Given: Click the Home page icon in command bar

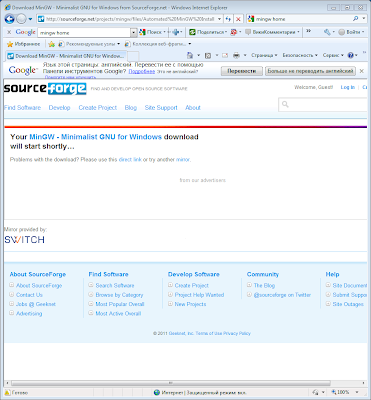Looking at the screenshot, I should 190,55.
